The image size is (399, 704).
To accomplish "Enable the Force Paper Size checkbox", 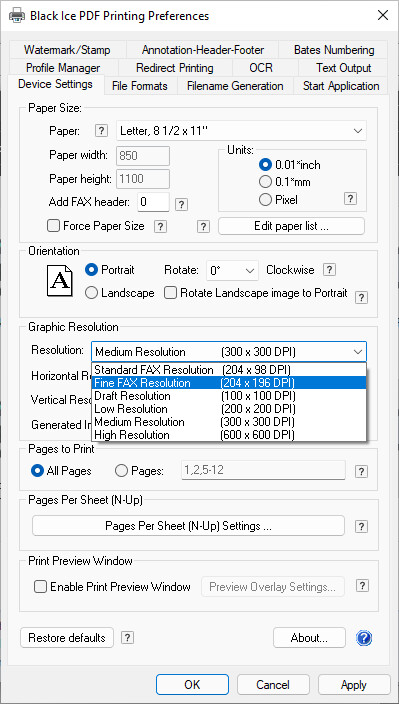I will click(x=53, y=226).
